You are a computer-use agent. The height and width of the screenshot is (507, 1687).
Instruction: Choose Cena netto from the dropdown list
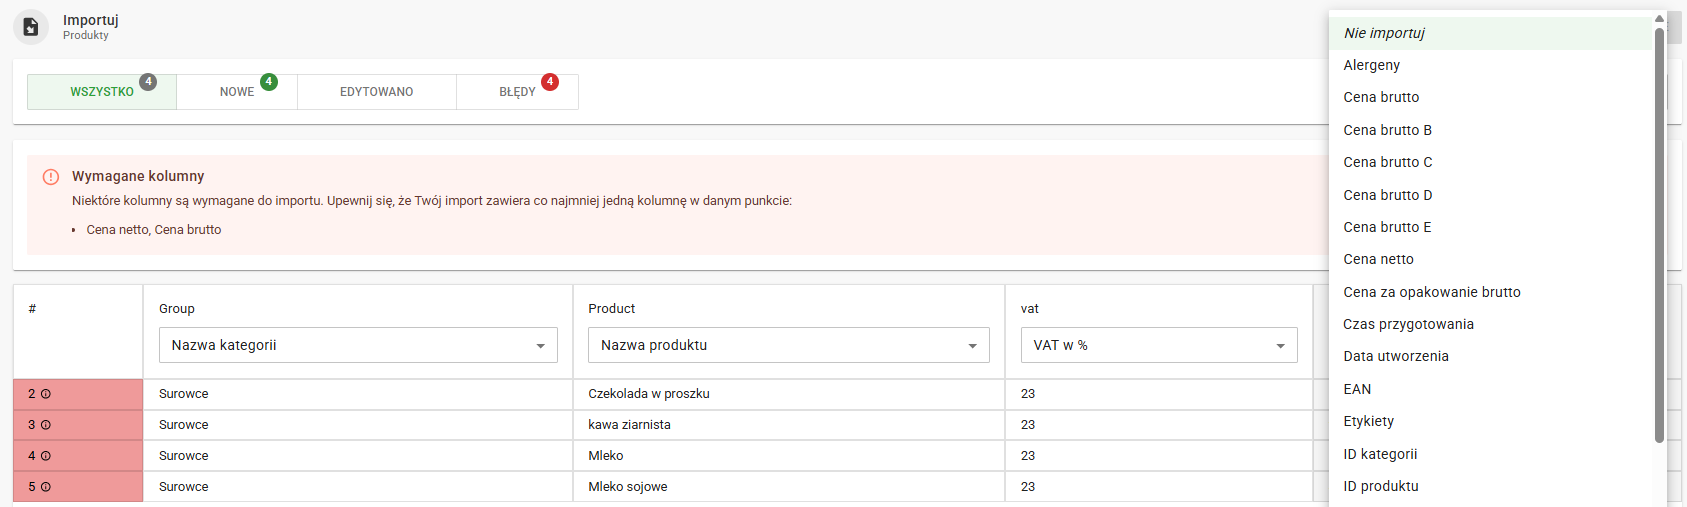point(1378,259)
